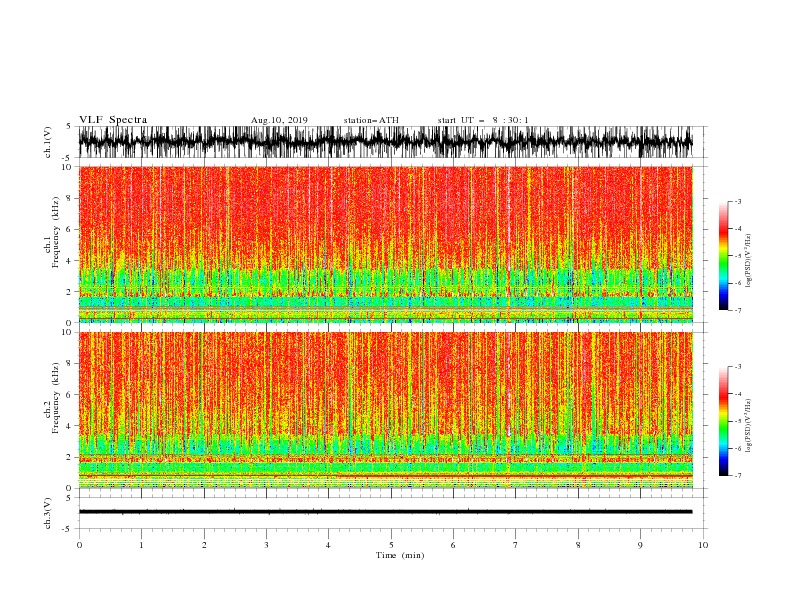This screenshot has height=612, width=792.
Task: Click the "station=ATH" header label
Action: (x=371, y=120)
